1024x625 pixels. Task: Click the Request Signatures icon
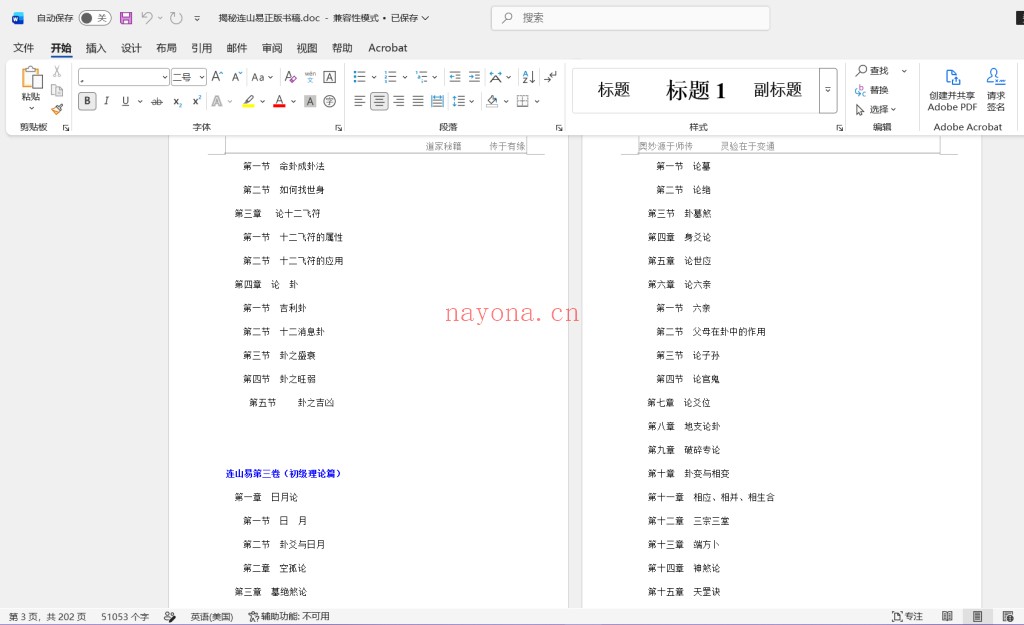(996, 90)
